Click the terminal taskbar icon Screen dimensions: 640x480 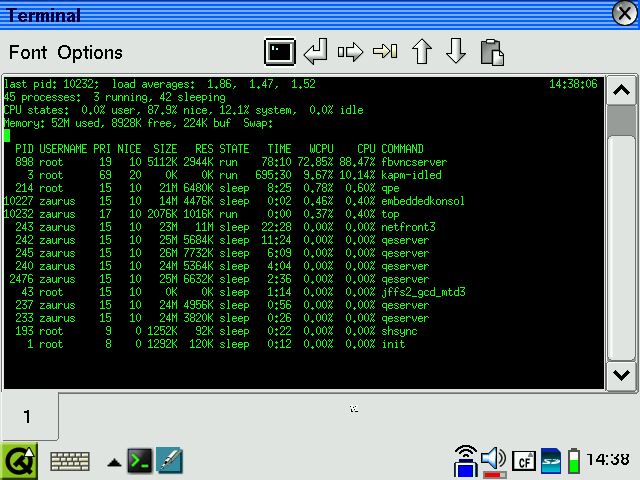click(x=140, y=461)
